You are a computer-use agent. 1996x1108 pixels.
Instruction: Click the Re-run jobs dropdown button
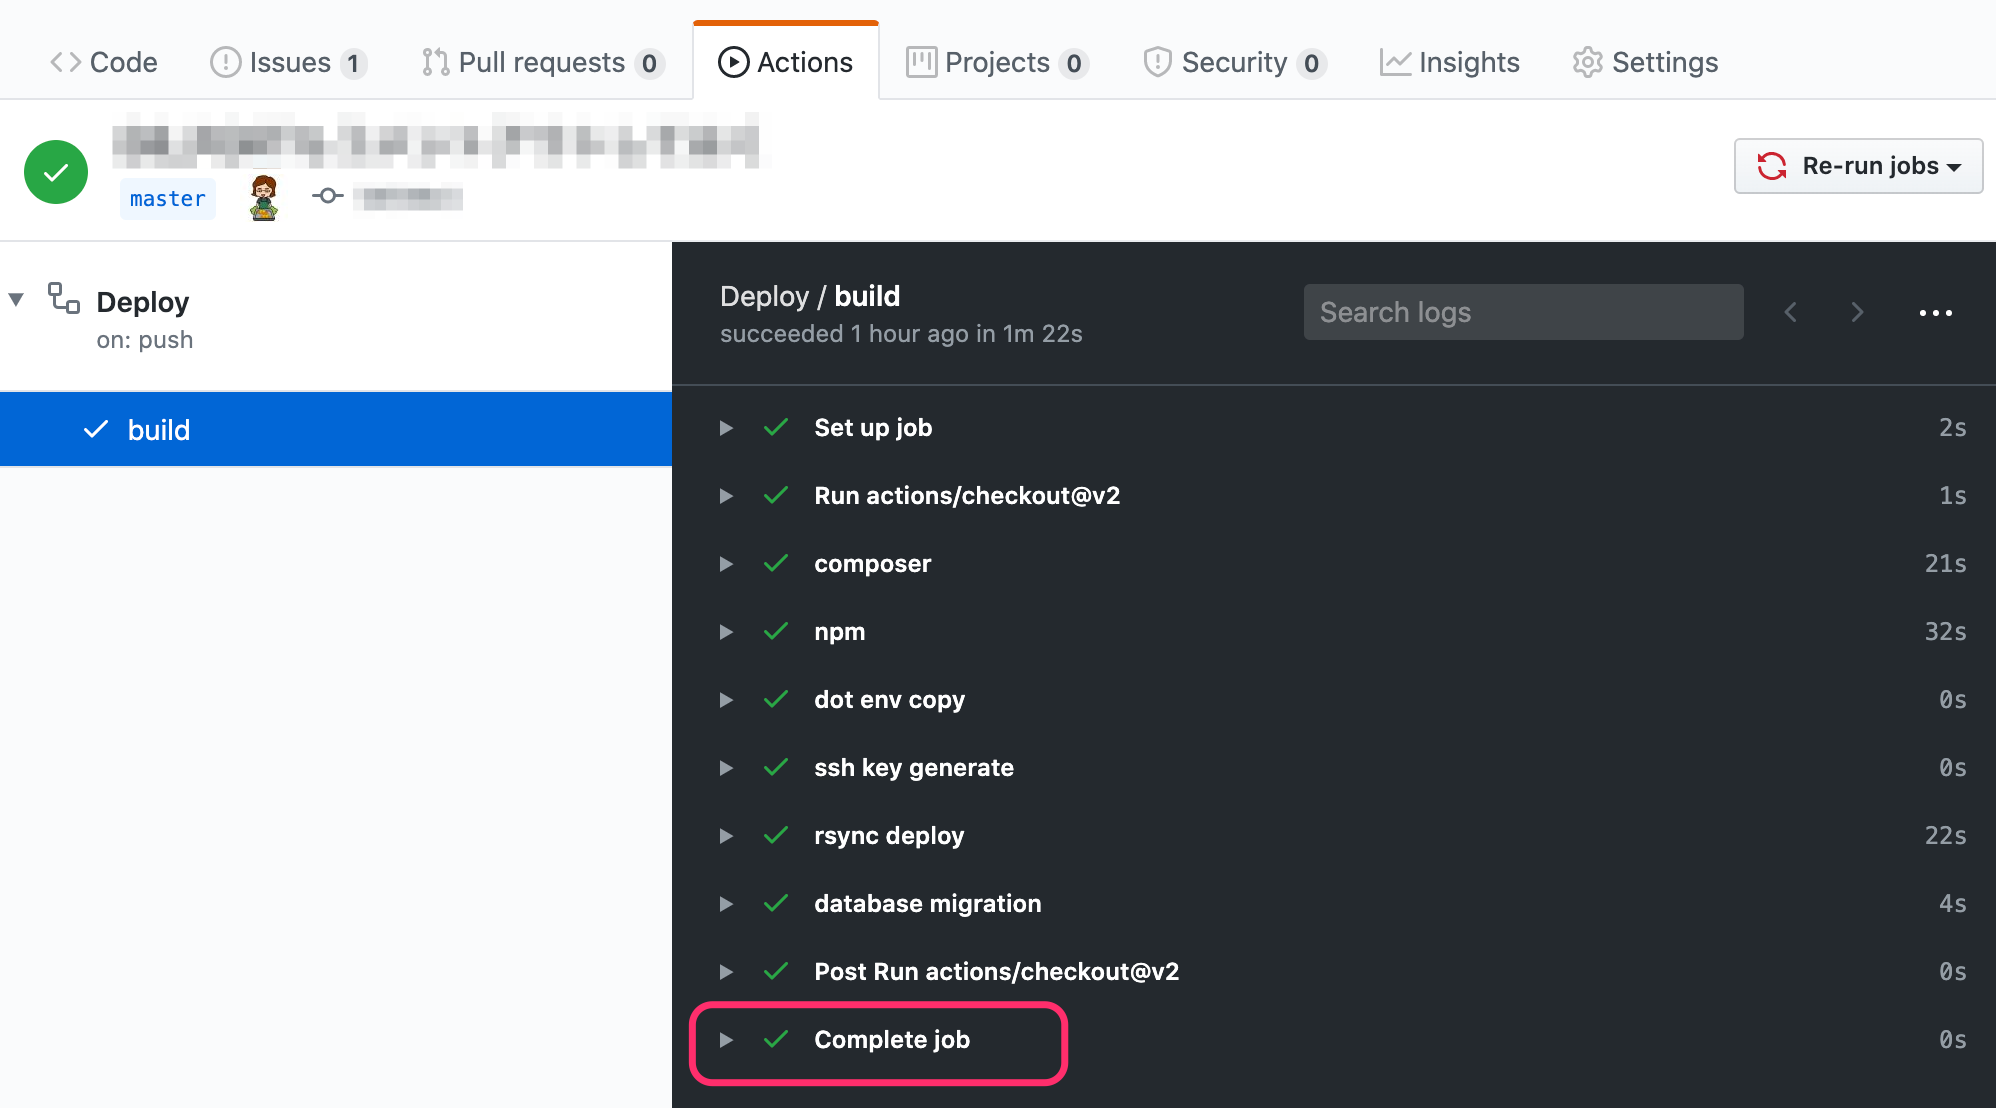point(1858,166)
